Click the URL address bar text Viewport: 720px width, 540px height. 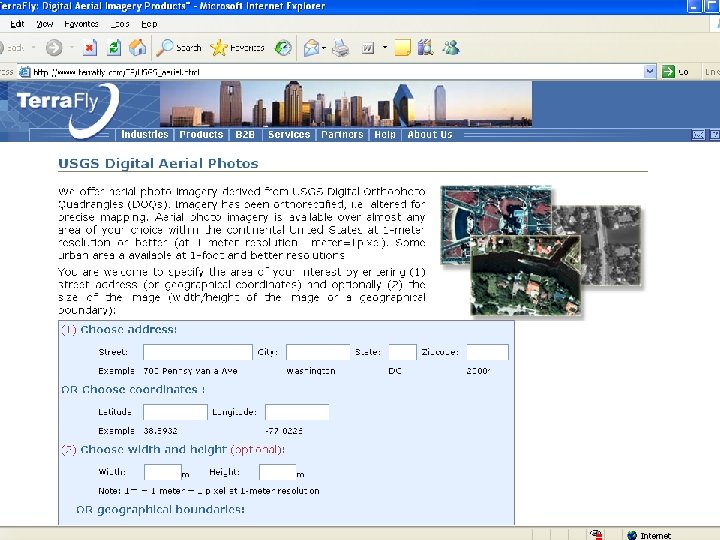(117, 72)
